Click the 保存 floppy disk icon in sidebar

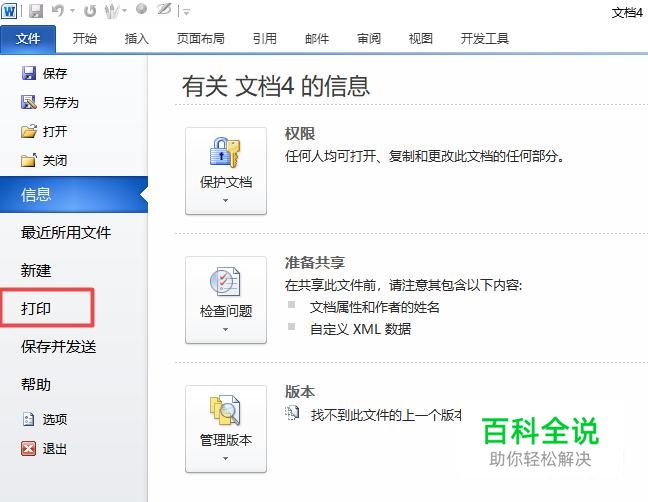[x=29, y=73]
